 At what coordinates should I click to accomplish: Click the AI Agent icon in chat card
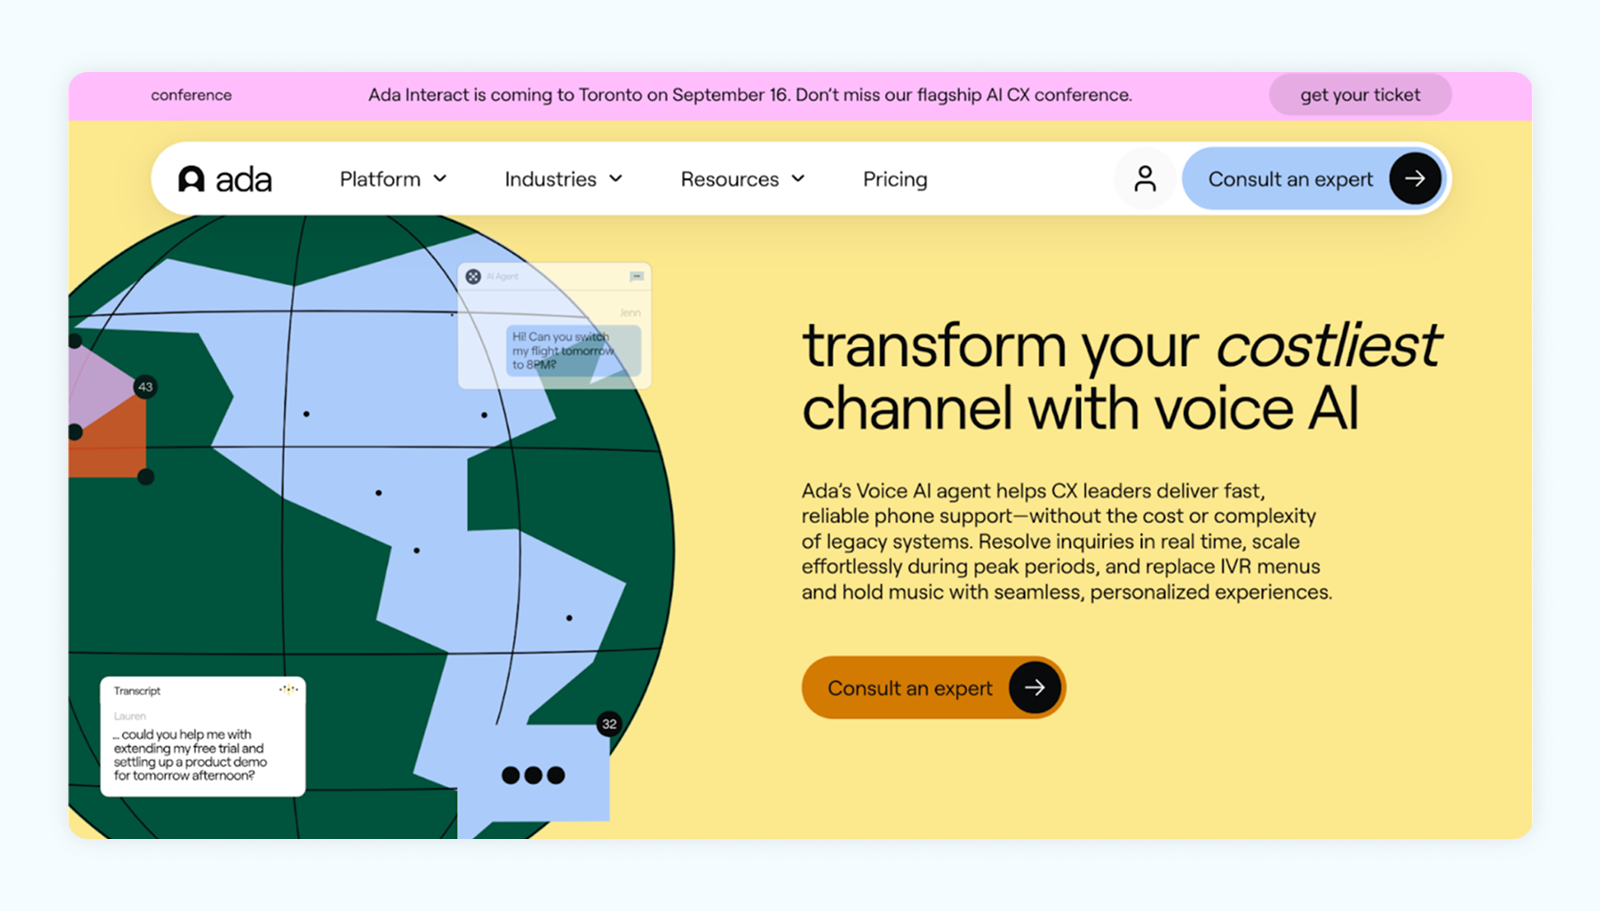[x=473, y=276]
